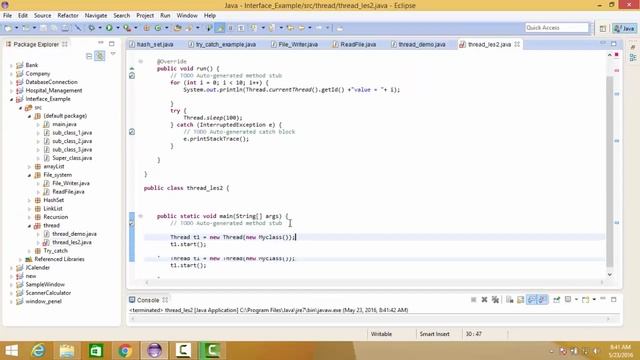The width and height of the screenshot is (640, 360).
Task: Create a New Java Class from the toolbar
Action: pyautogui.click(x=158, y=28)
